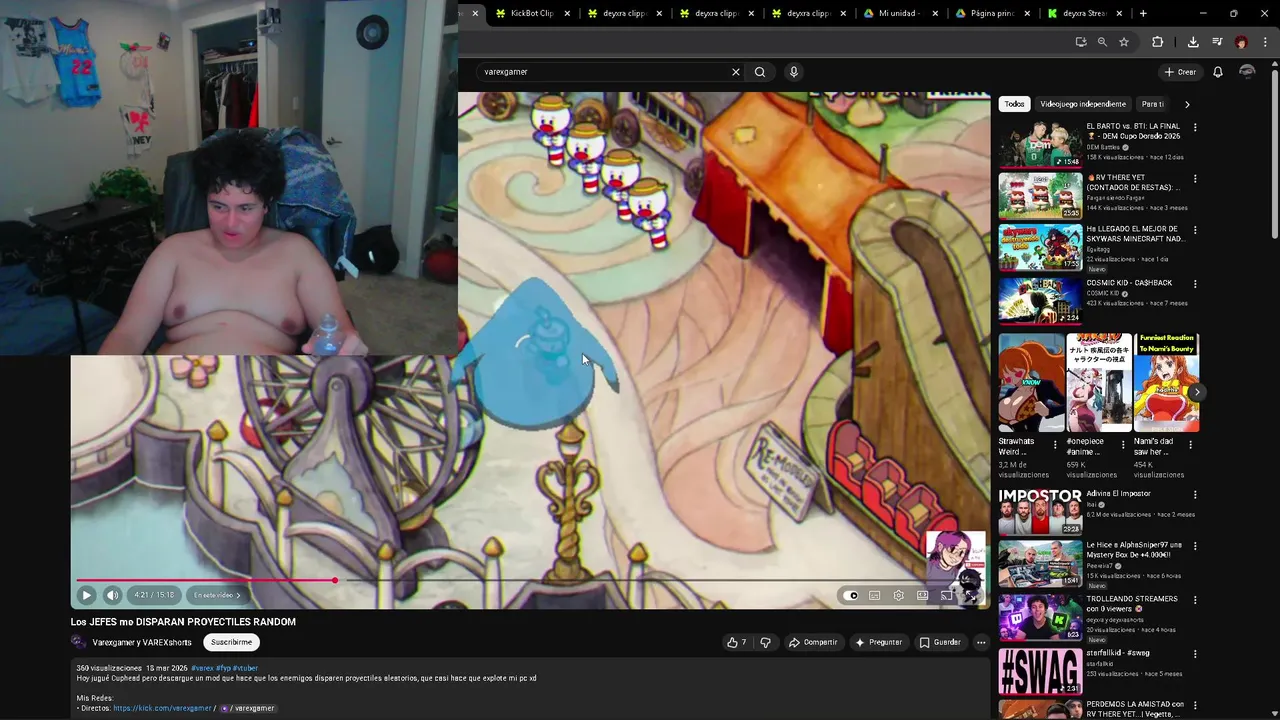Viewport: 1280px width, 720px height.
Task: Open the #varex hashtag link
Action: click(x=203, y=668)
